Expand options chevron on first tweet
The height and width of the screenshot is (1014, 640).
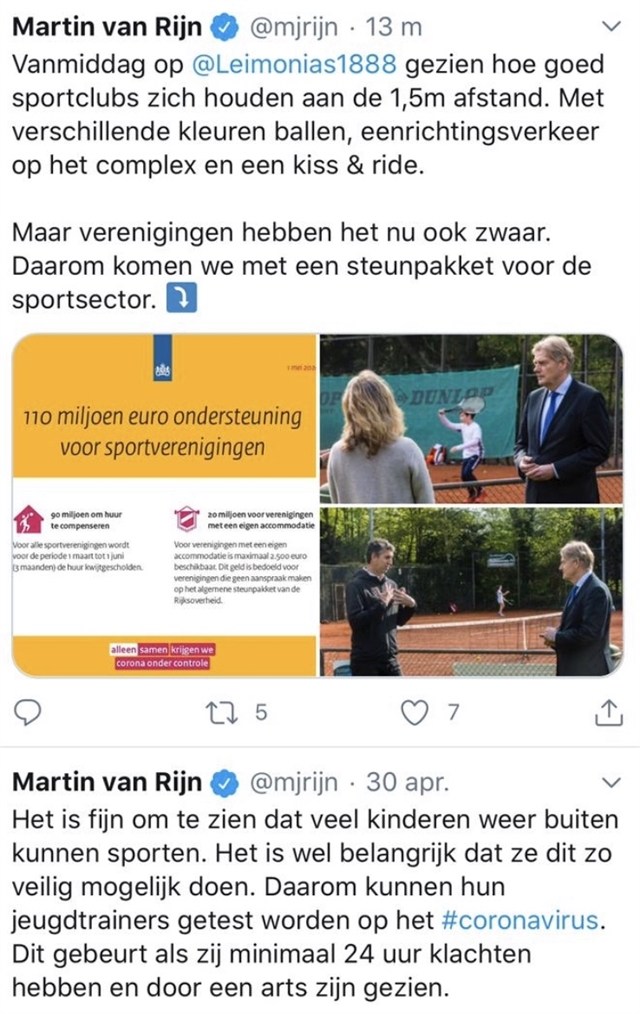point(611,27)
